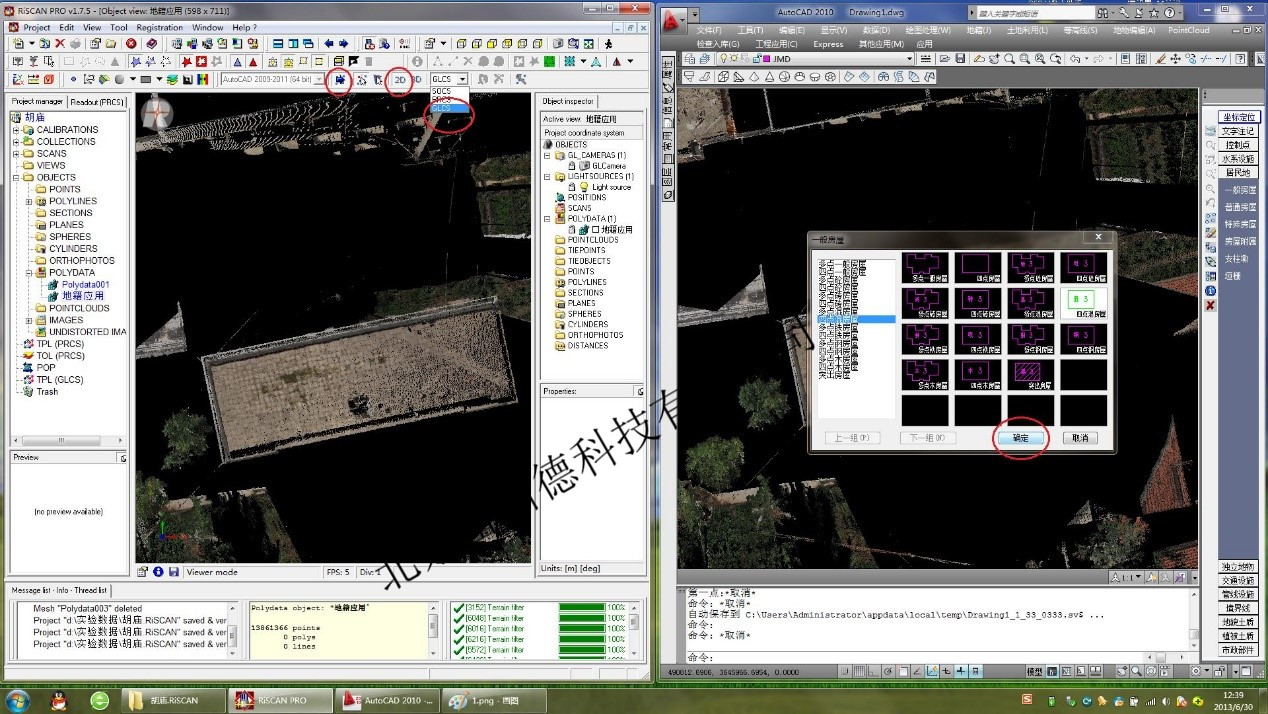Click the 确定 button in the dialog

1020,438
